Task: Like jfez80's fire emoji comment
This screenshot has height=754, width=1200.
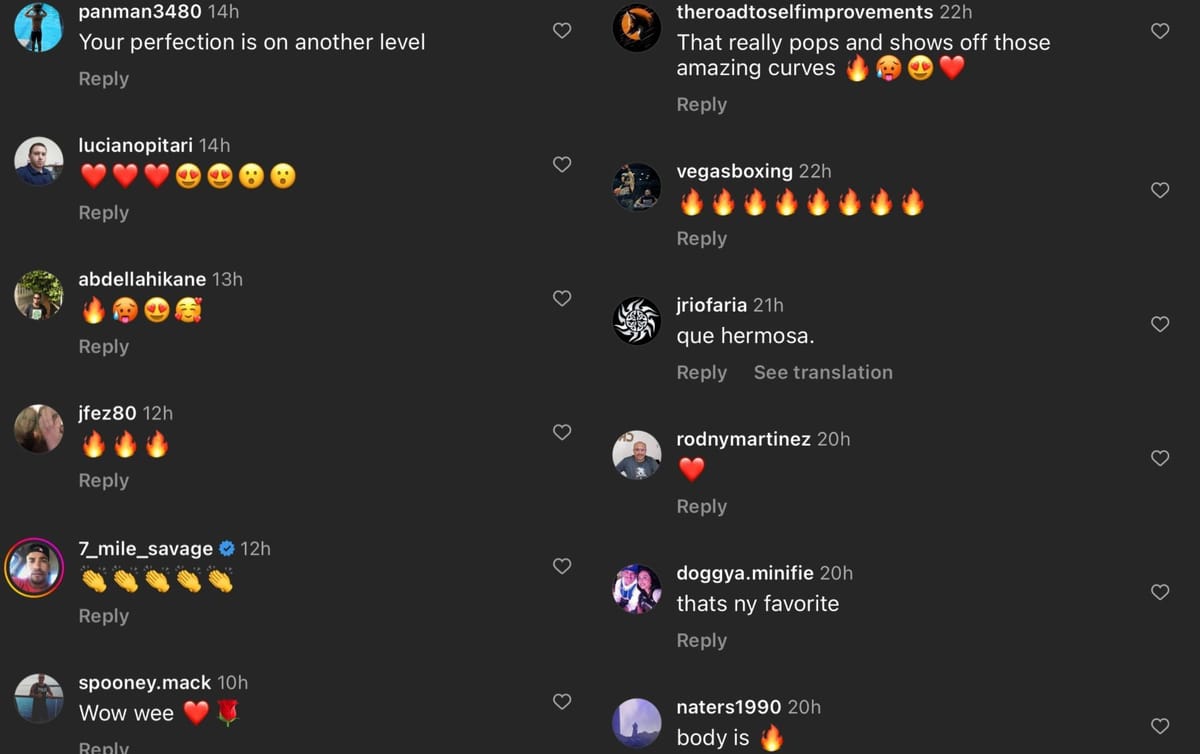Action: point(562,432)
